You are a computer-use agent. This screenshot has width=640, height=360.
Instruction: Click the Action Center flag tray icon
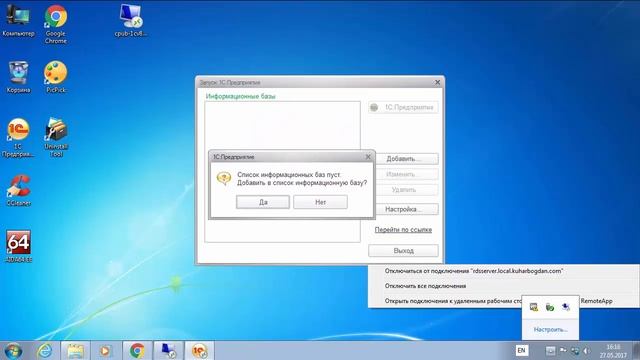coord(563,351)
